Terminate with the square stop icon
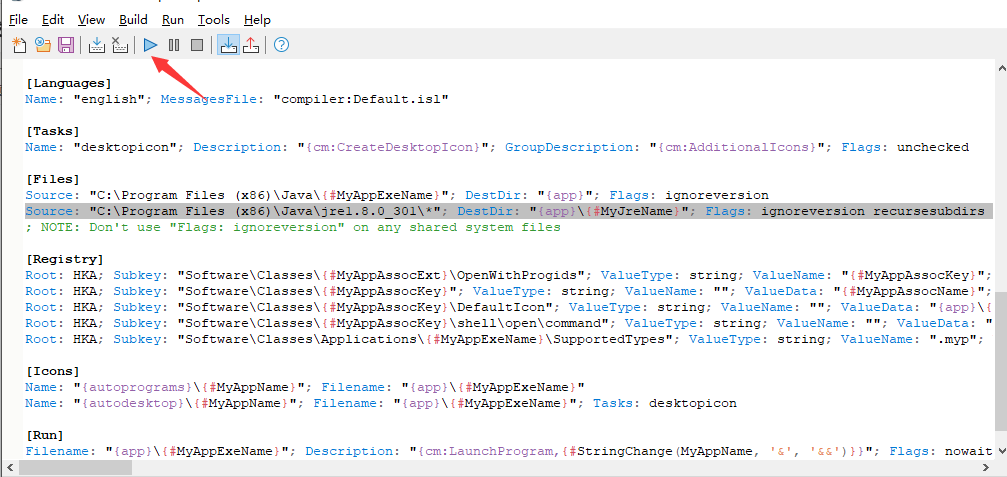Viewport: 1007px width, 477px height. click(197, 45)
